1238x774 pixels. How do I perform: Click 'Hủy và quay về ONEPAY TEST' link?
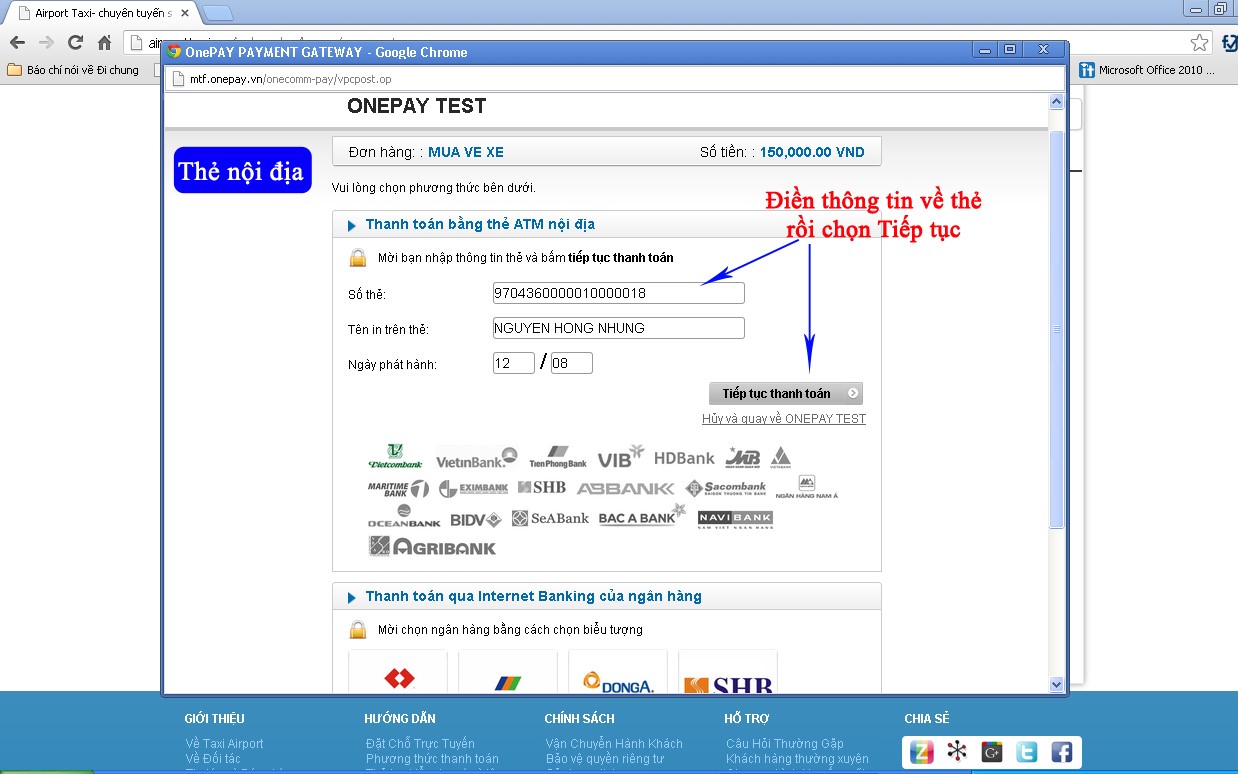point(783,419)
